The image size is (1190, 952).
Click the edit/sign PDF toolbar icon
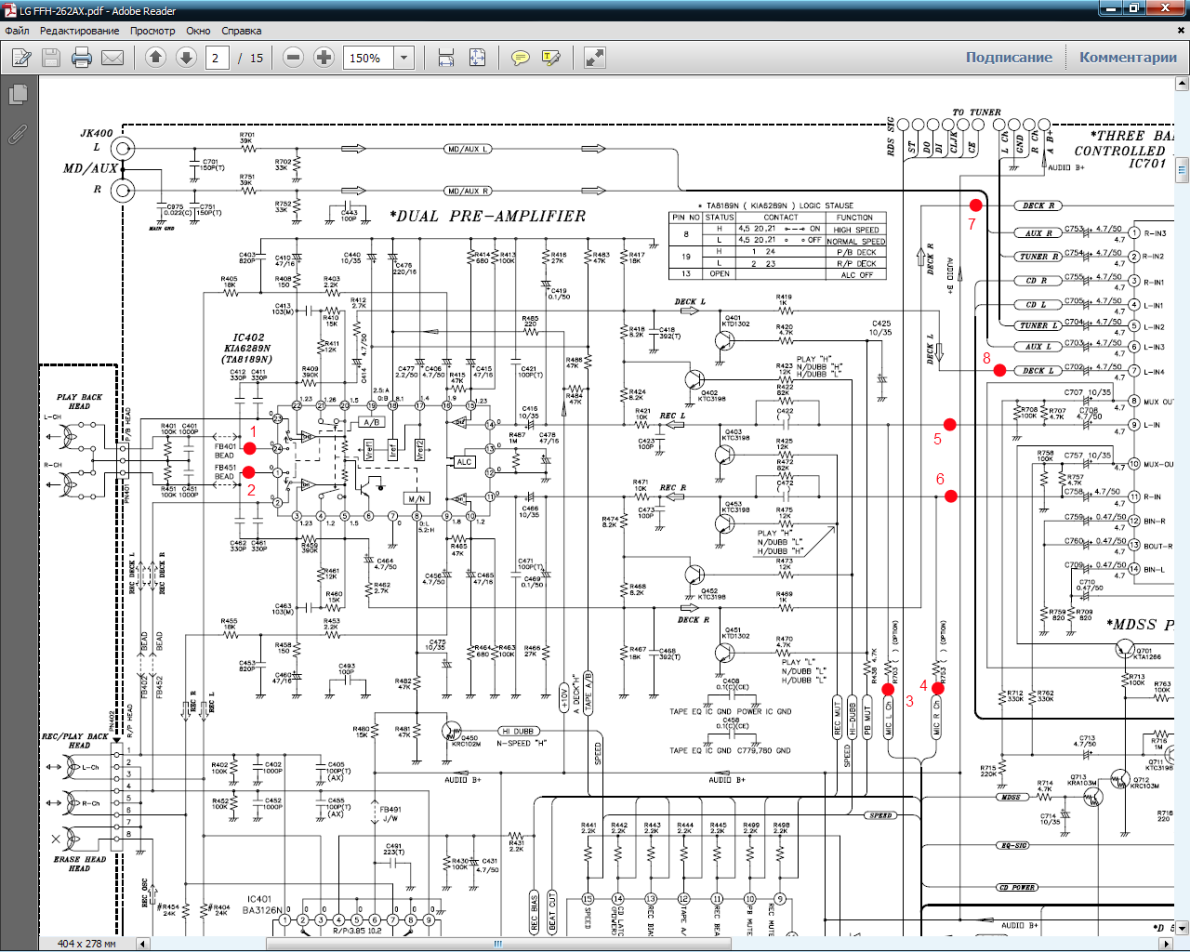[x=20, y=58]
